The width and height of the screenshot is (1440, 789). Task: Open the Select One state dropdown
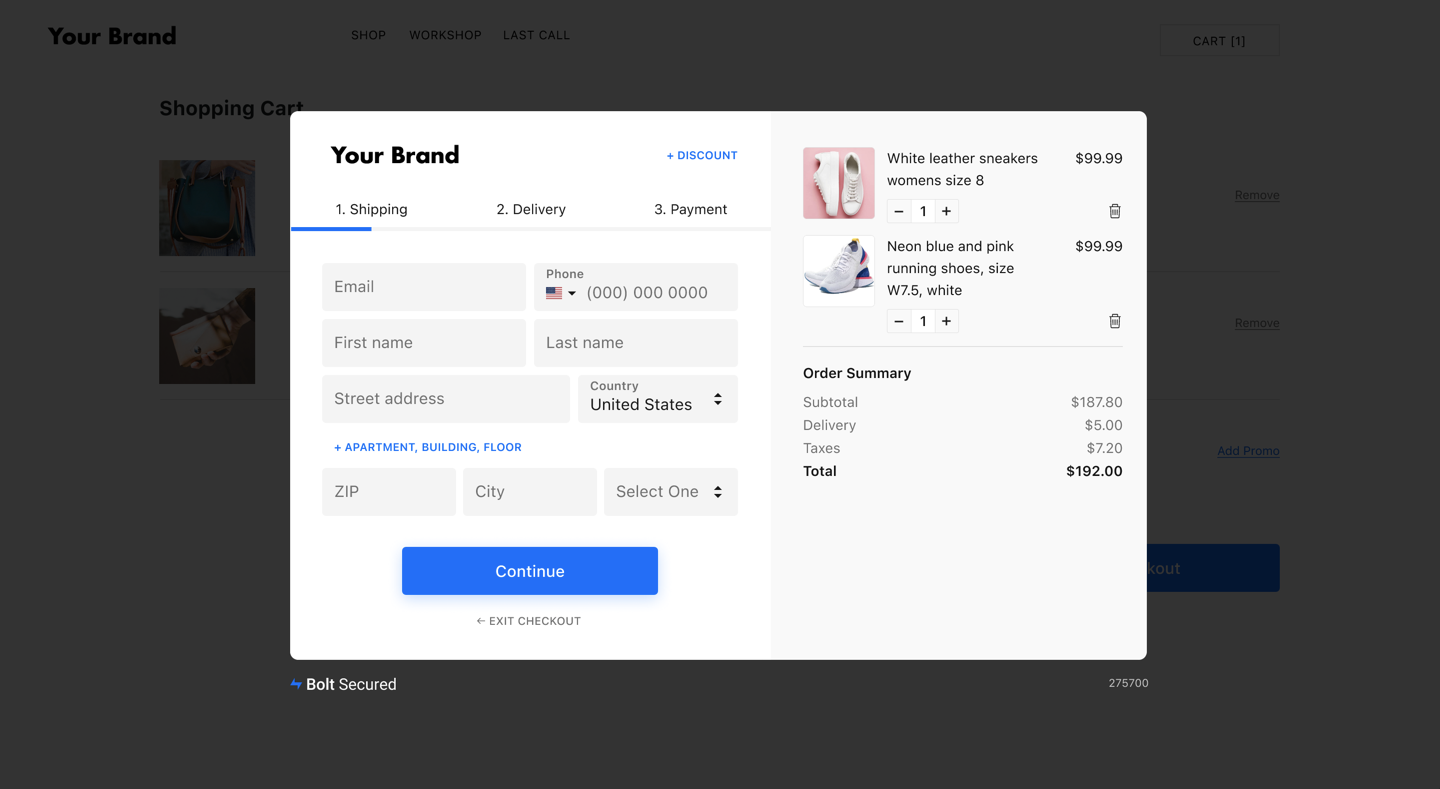coord(671,492)
